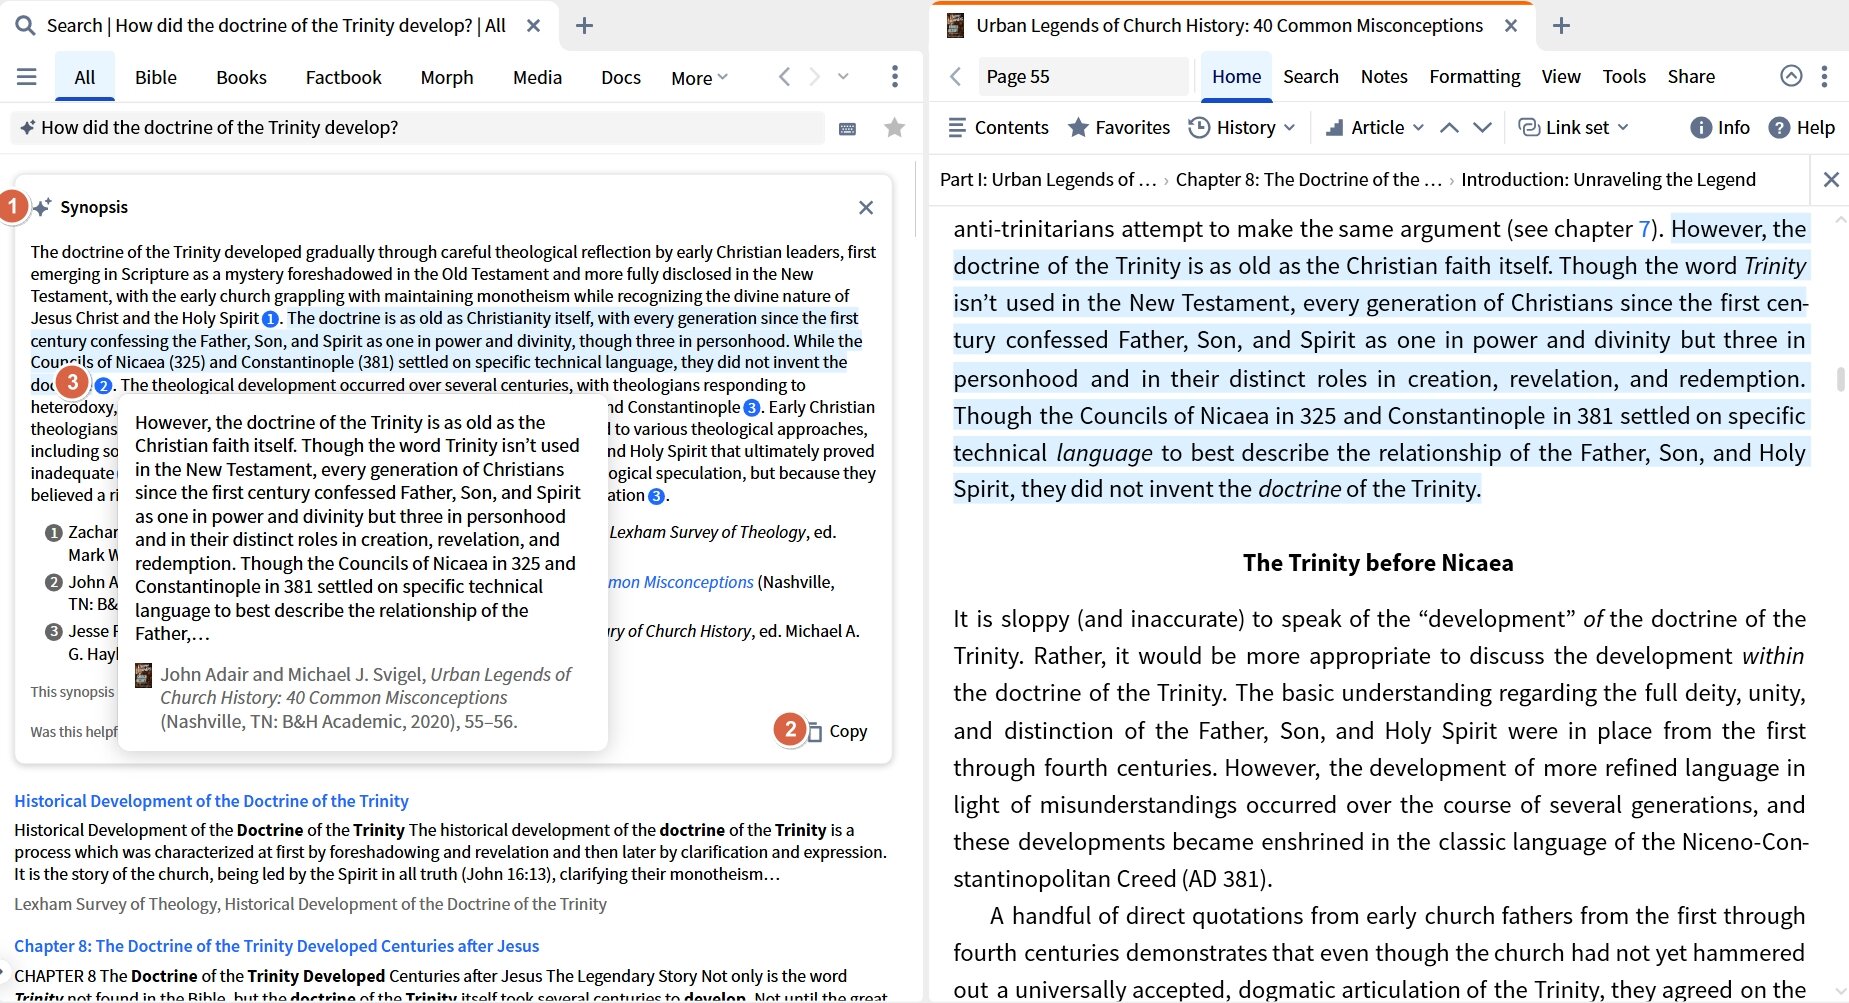The image size is (1849, 1003).
Task: Open the Formatting ribbon tab
Action: [1474, 77]
